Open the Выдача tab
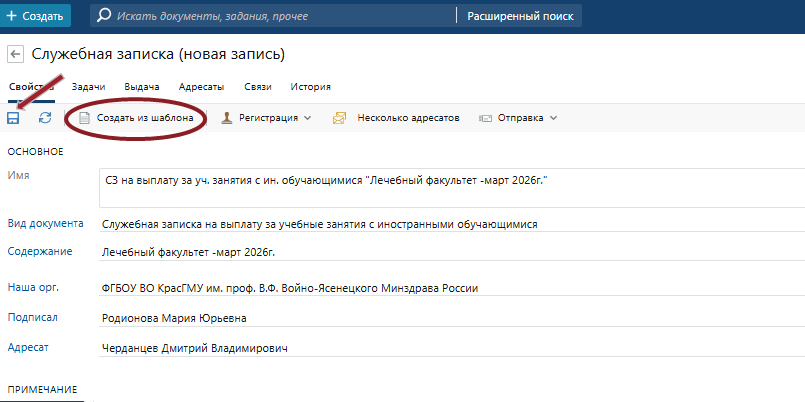 [142, 87]
